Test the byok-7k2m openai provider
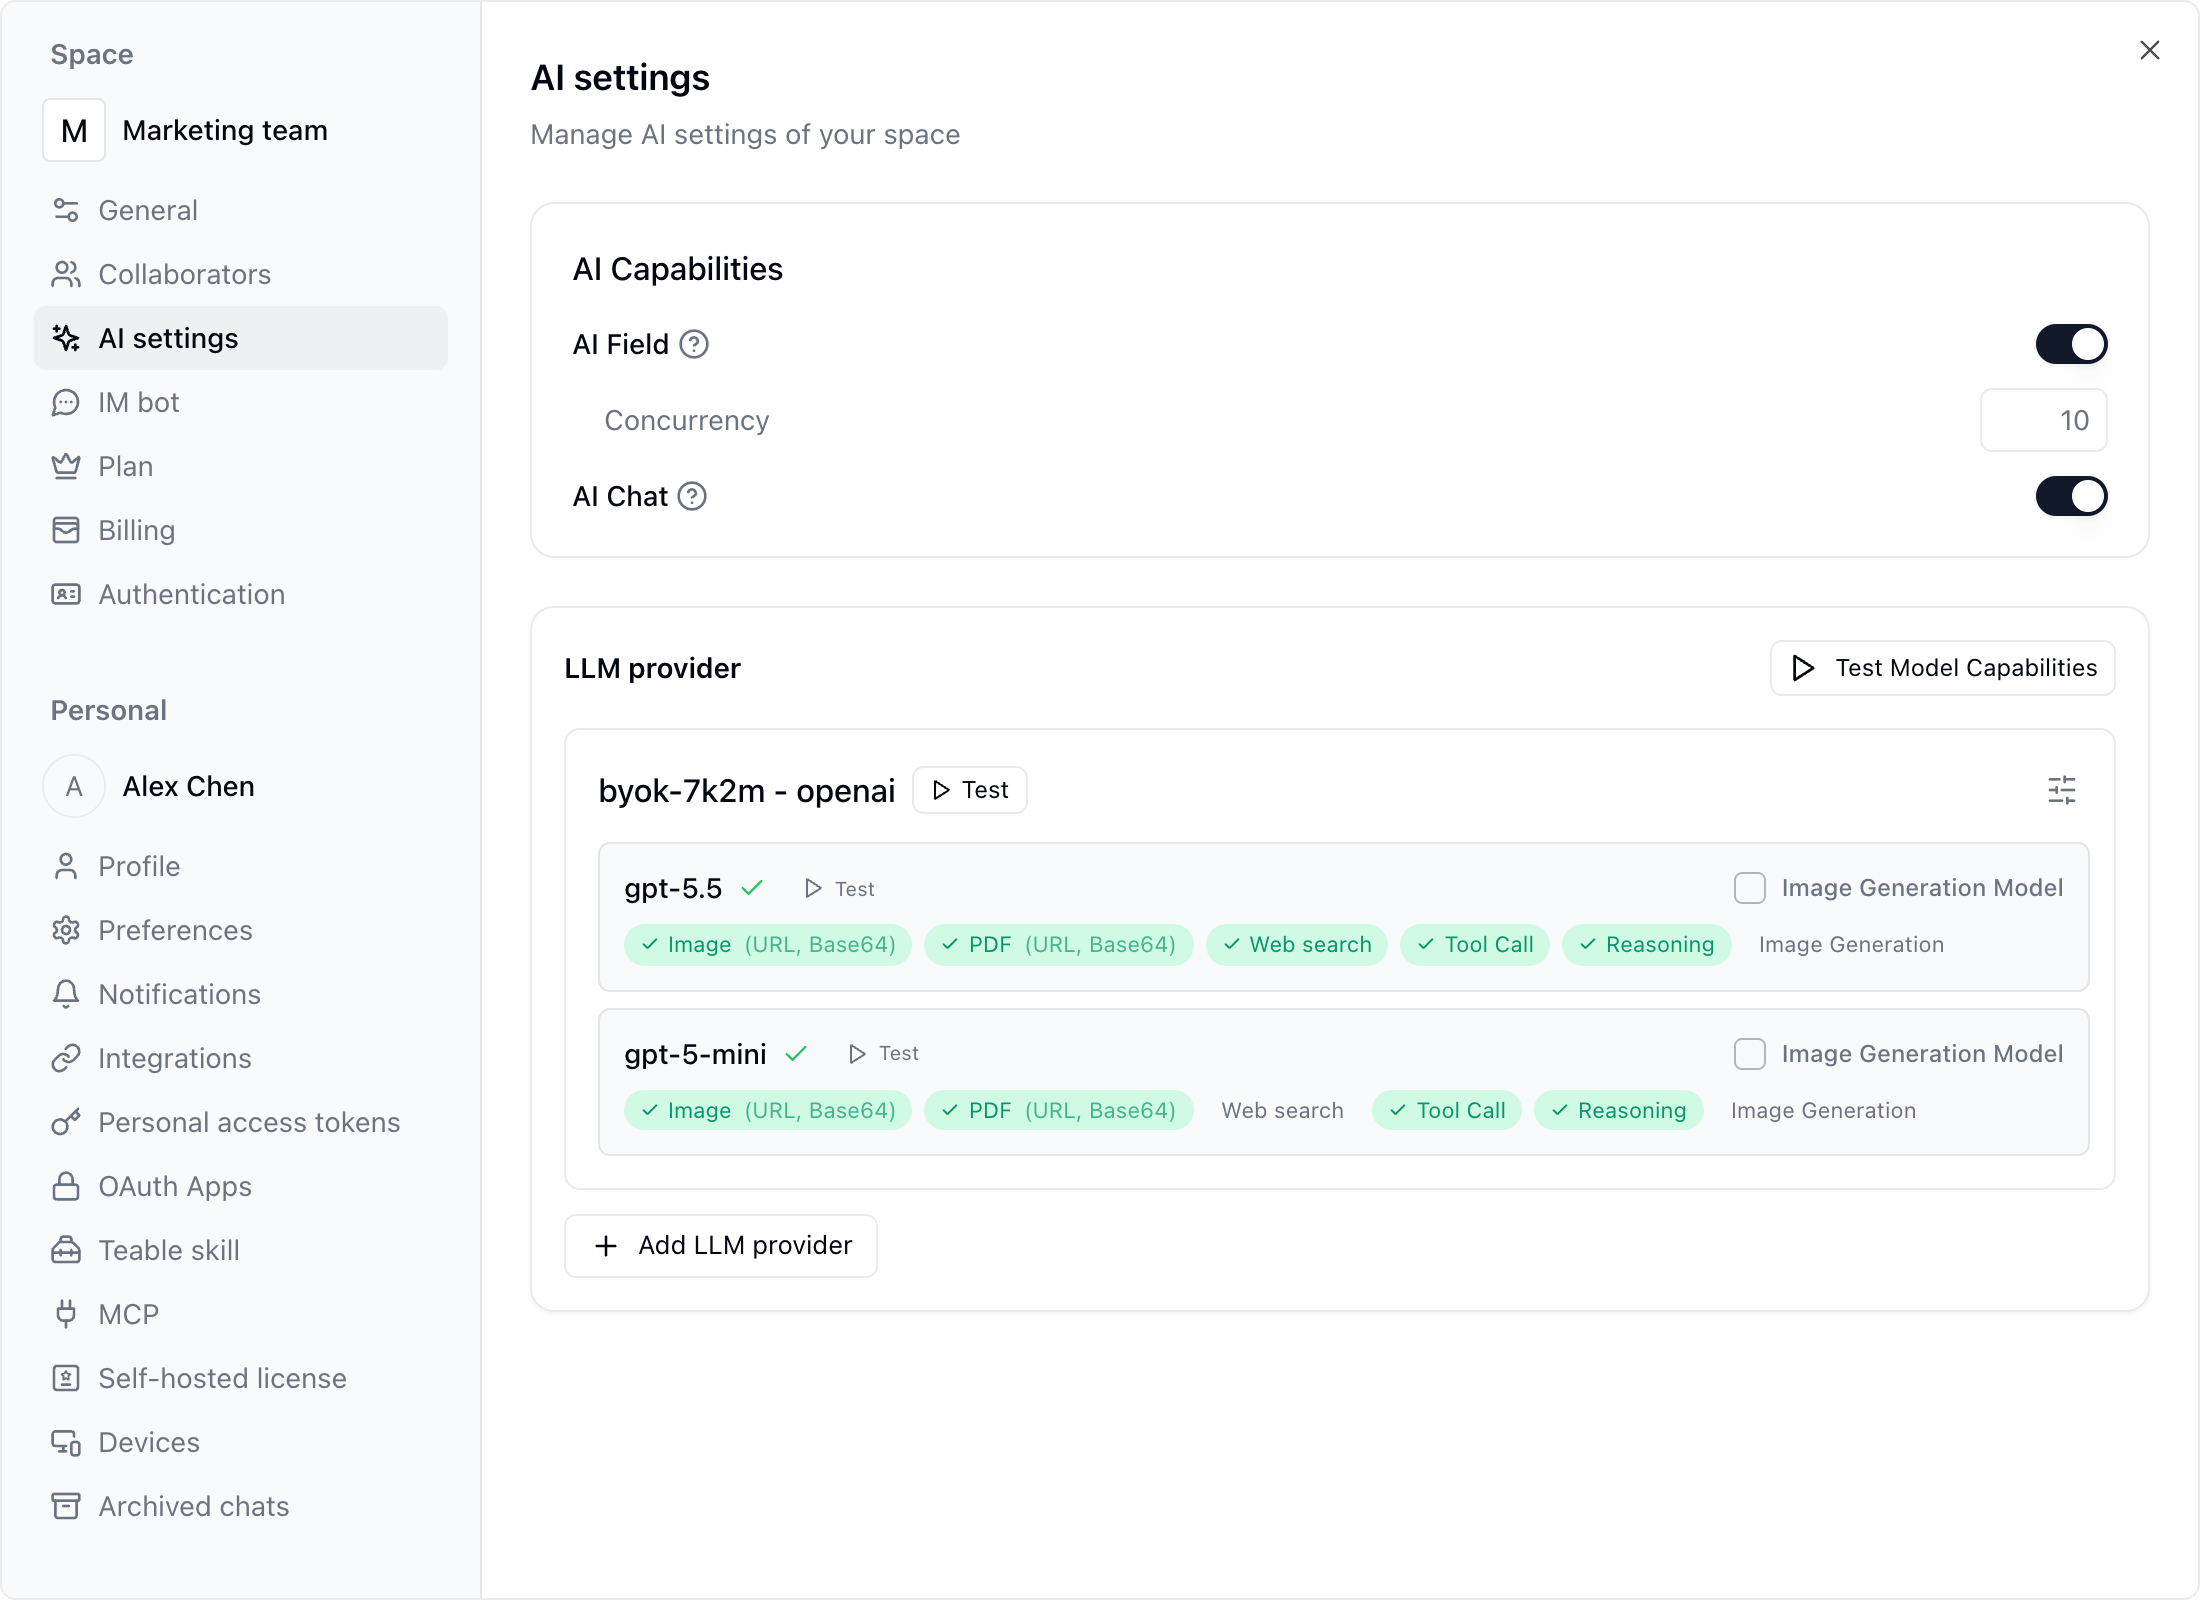2200x1600 pixels. 969,790
